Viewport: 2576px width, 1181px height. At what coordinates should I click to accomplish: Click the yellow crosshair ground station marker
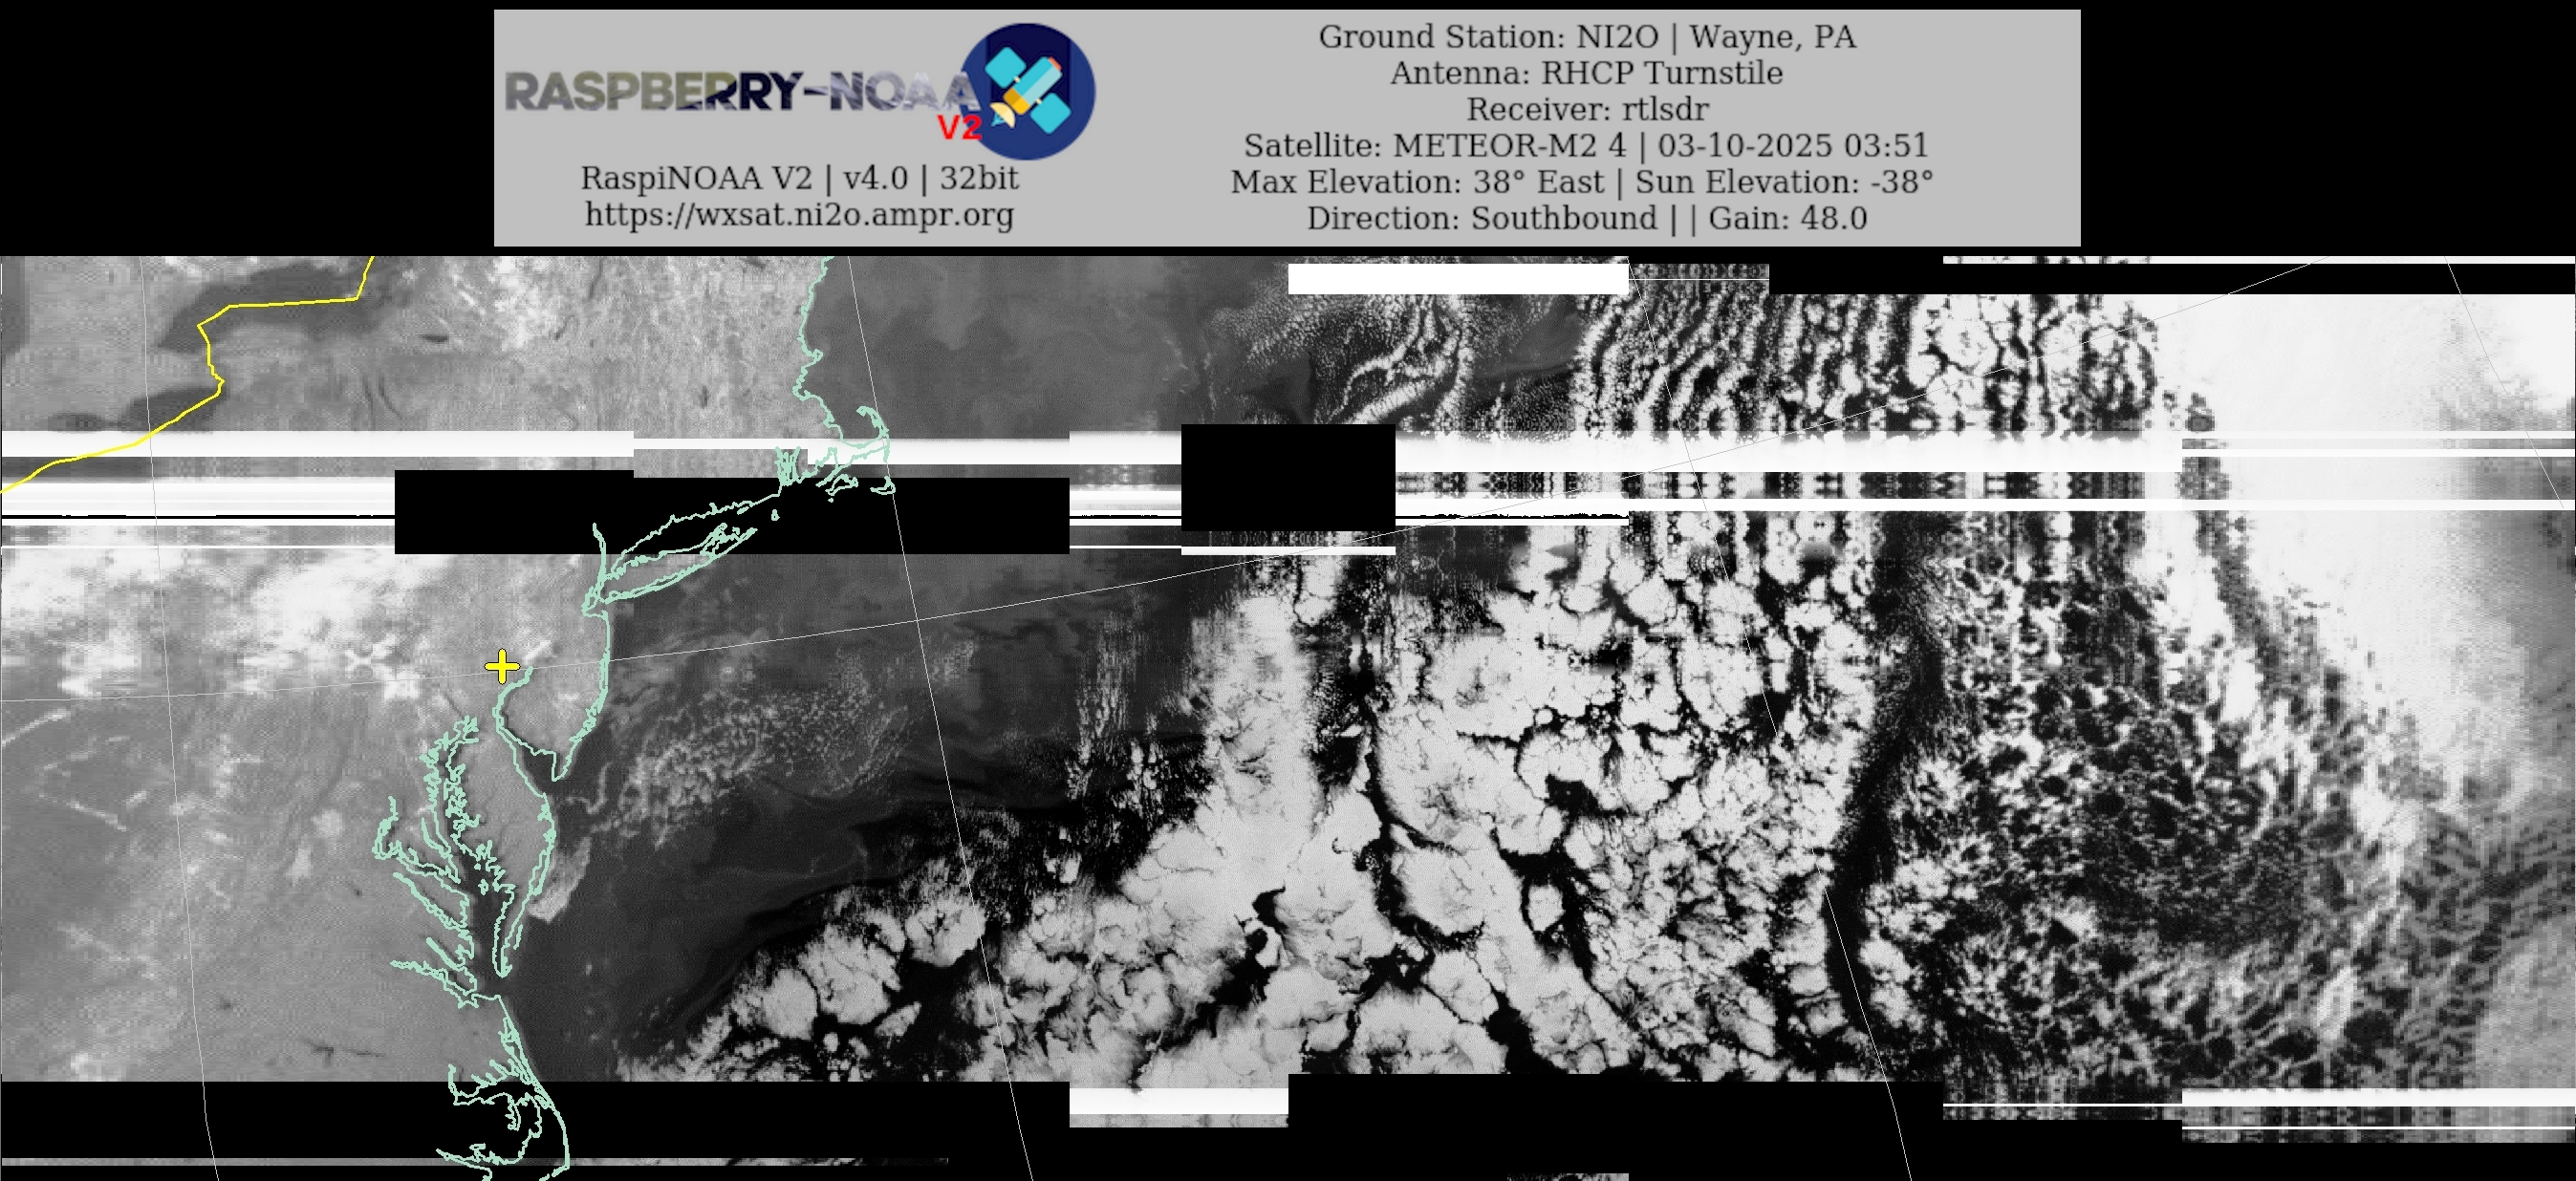click(502, 666)
